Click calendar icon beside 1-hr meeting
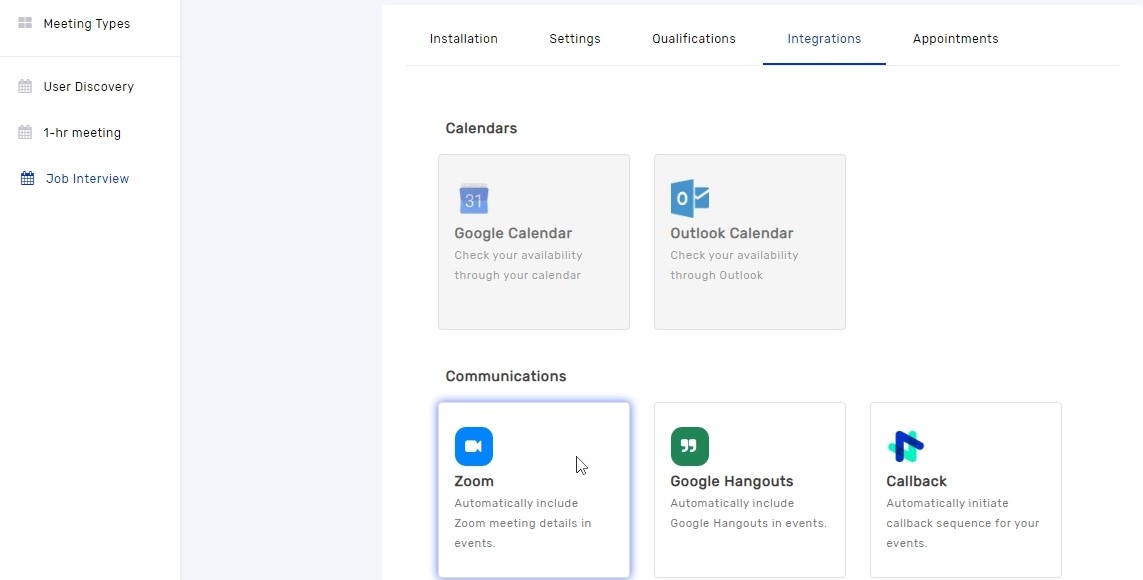This screenshot has width=1143, height=580. click(25, 133)
